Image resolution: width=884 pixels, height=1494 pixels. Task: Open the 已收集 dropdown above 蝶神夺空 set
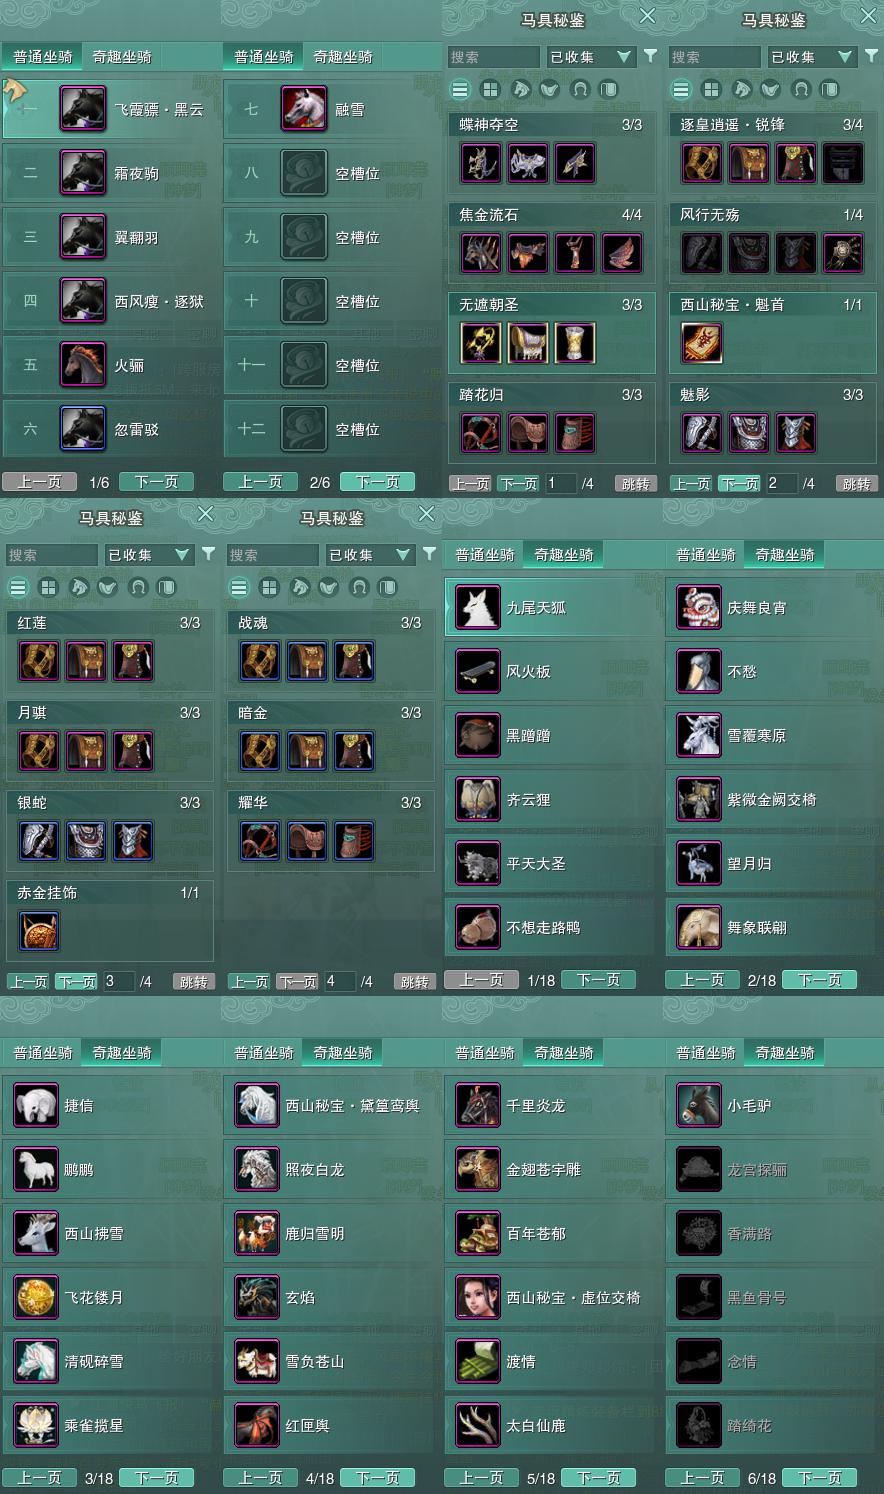click(590, 57)
